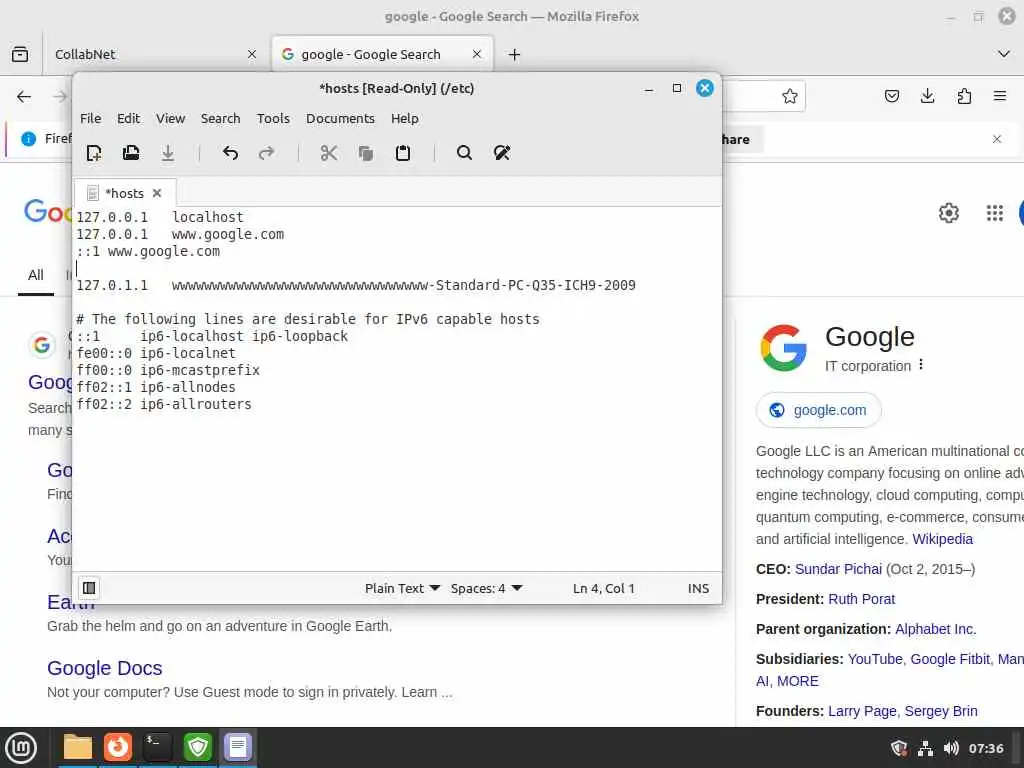Viewport: 1024px width, 768px height.
Task: Save the hosts file using the toolbar icon
Action: [x=168, y=153]
